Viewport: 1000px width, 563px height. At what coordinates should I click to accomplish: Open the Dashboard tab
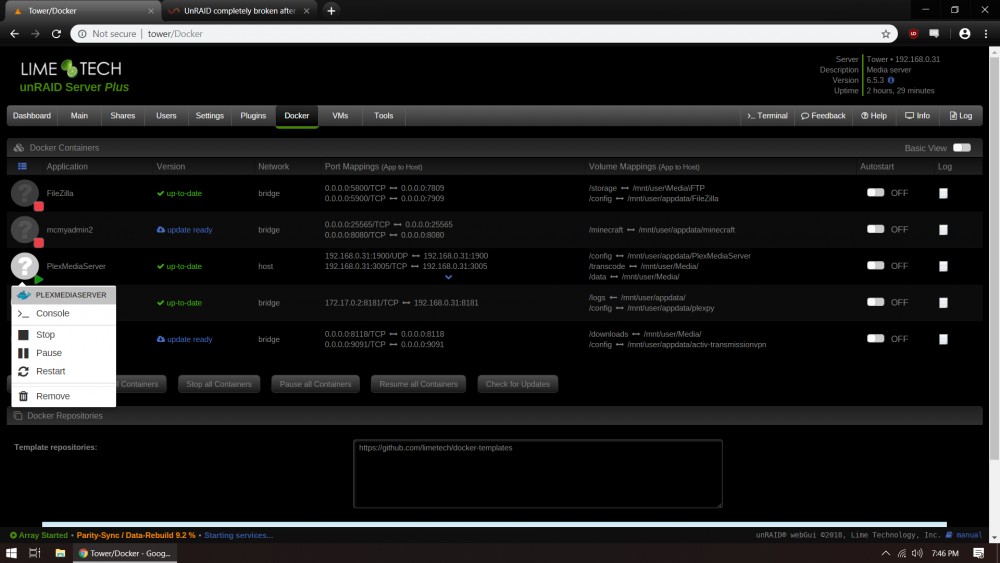[x=32, y=116]
